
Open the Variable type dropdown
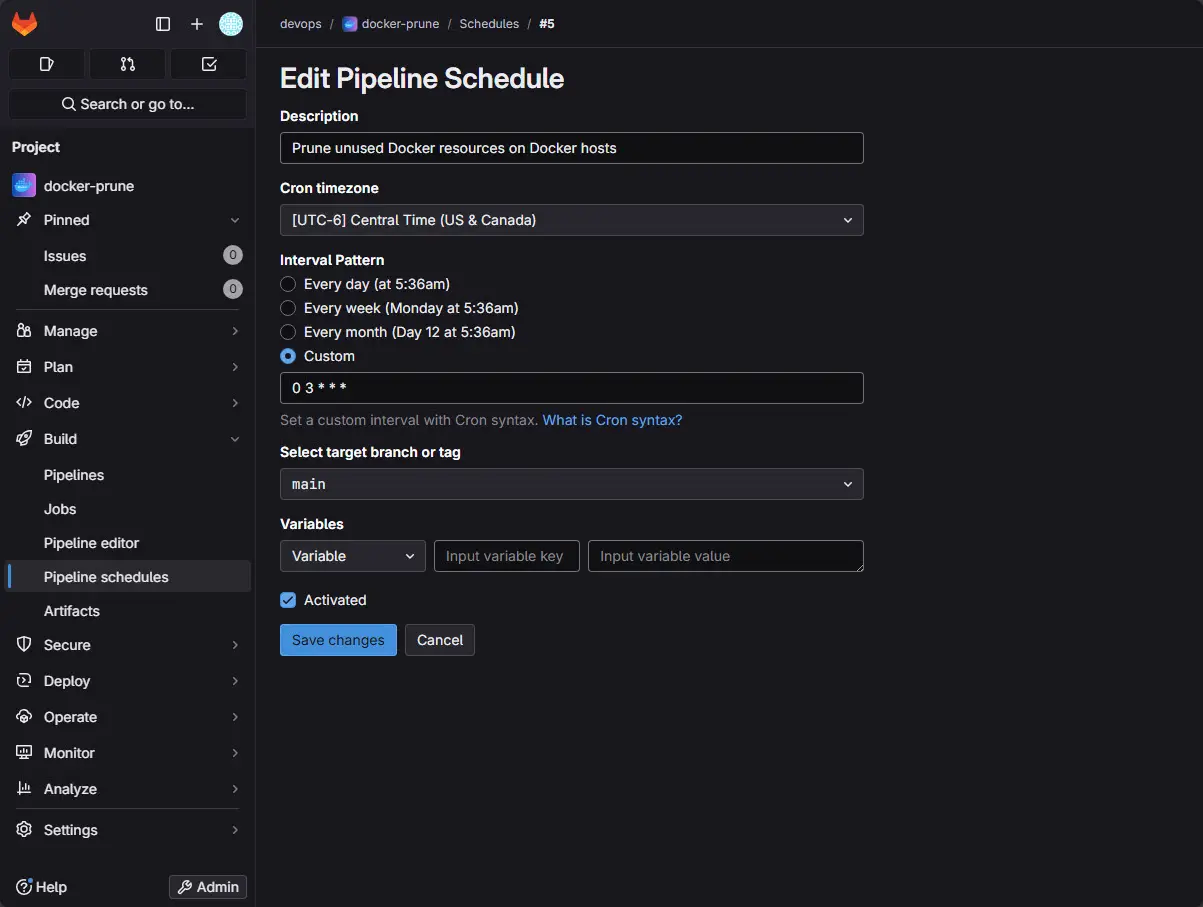tap(352, 556)
